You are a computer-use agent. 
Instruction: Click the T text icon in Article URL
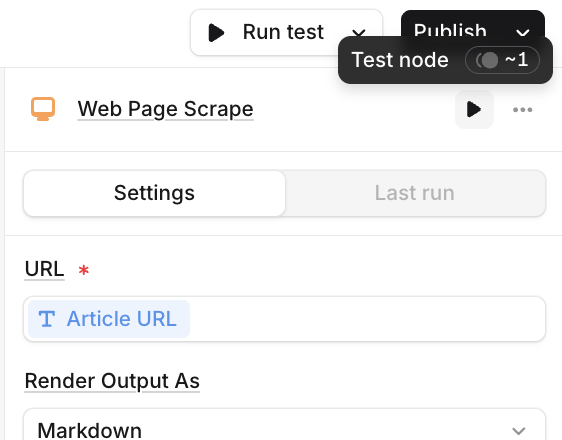pos(47,319)
